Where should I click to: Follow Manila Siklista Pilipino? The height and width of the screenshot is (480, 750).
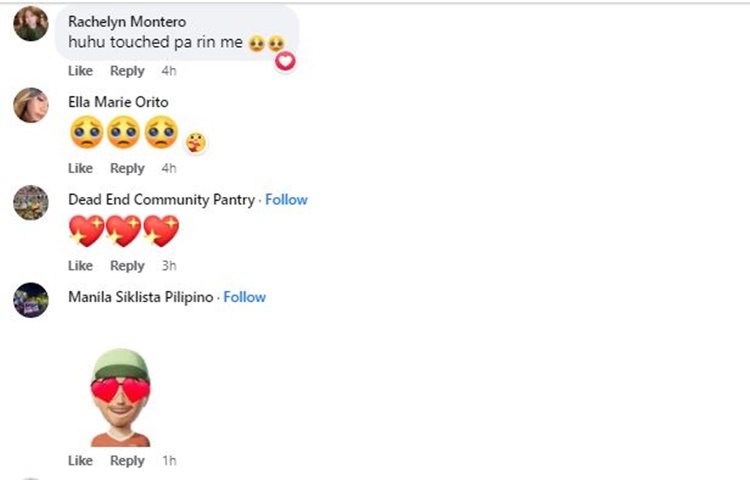(244, 297)
